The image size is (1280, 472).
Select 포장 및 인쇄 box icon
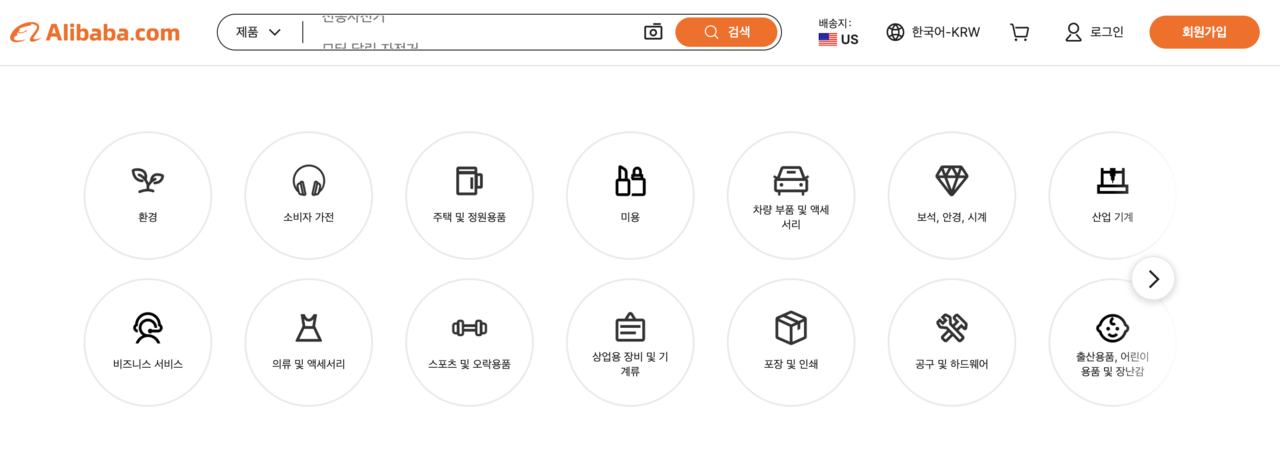click(x=790, y=328)
